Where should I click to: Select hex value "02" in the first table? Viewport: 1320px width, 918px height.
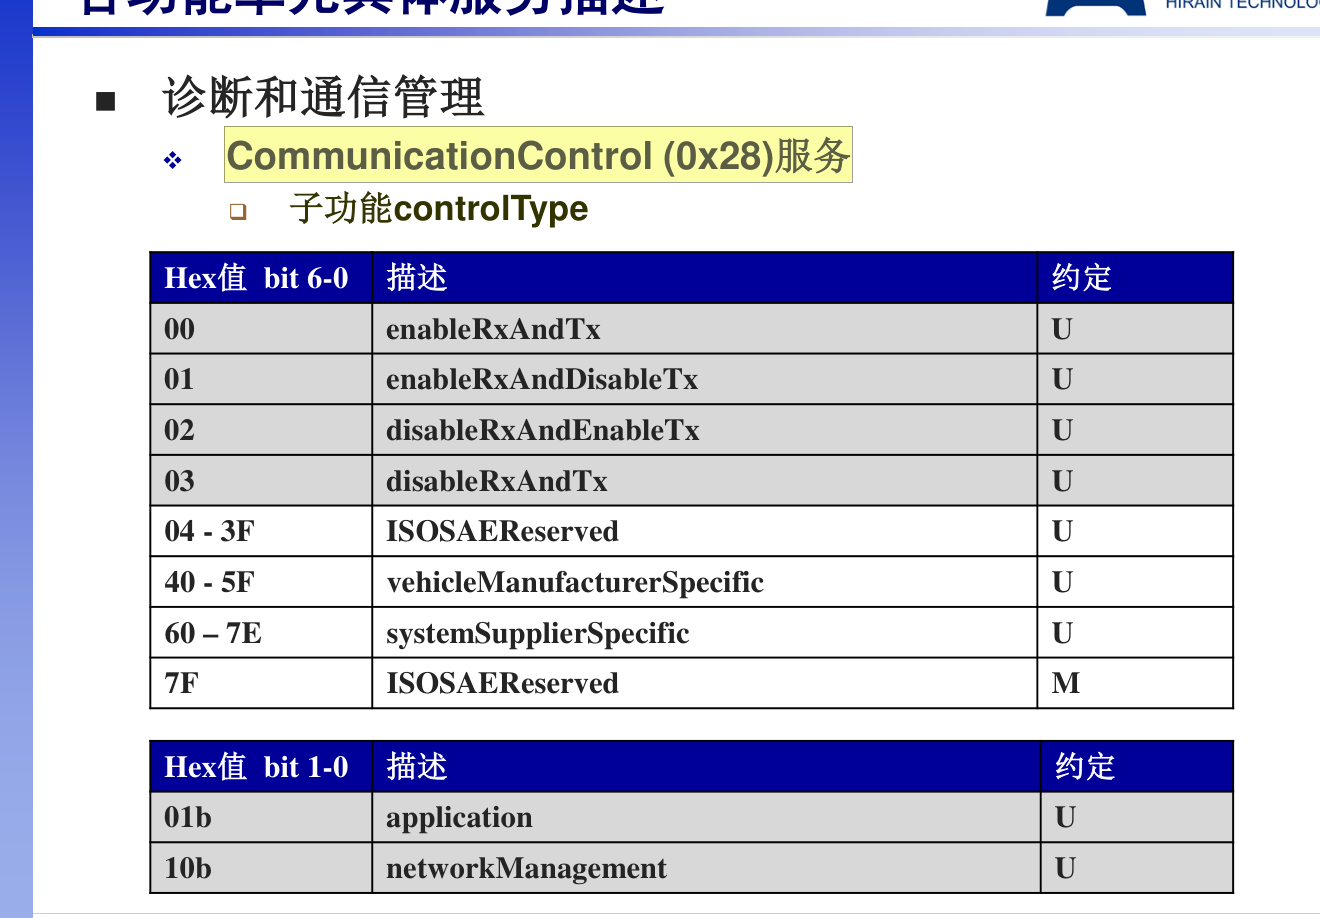pos(261,430)
